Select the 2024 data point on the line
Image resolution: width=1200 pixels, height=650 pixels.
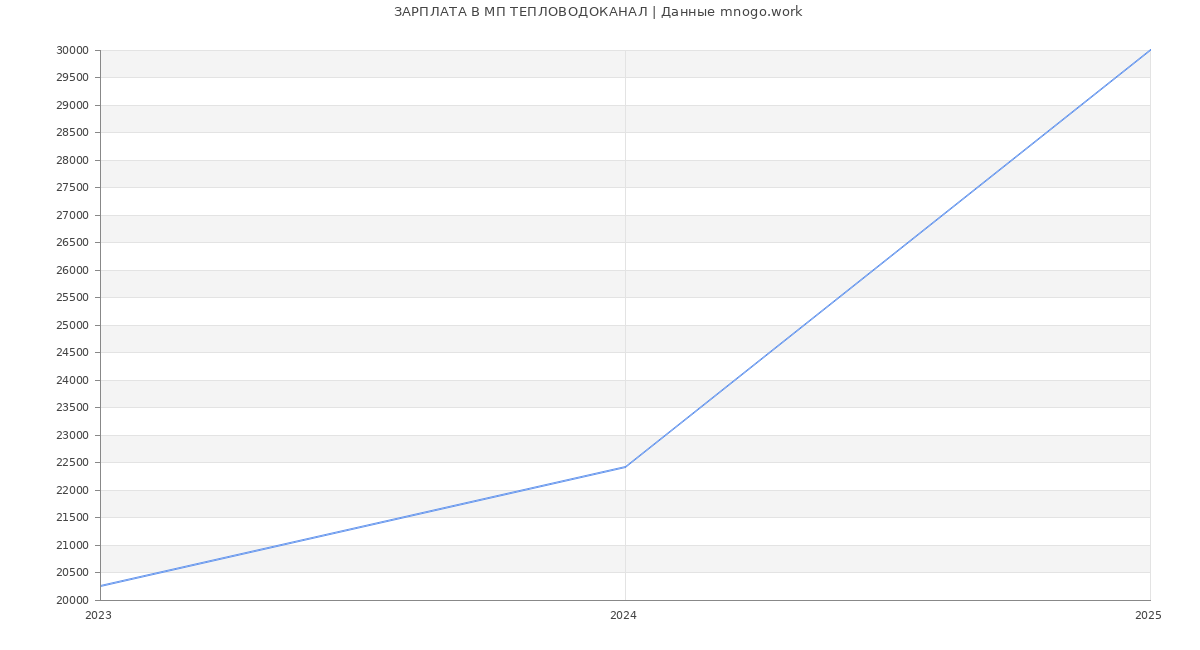(625, 467)
